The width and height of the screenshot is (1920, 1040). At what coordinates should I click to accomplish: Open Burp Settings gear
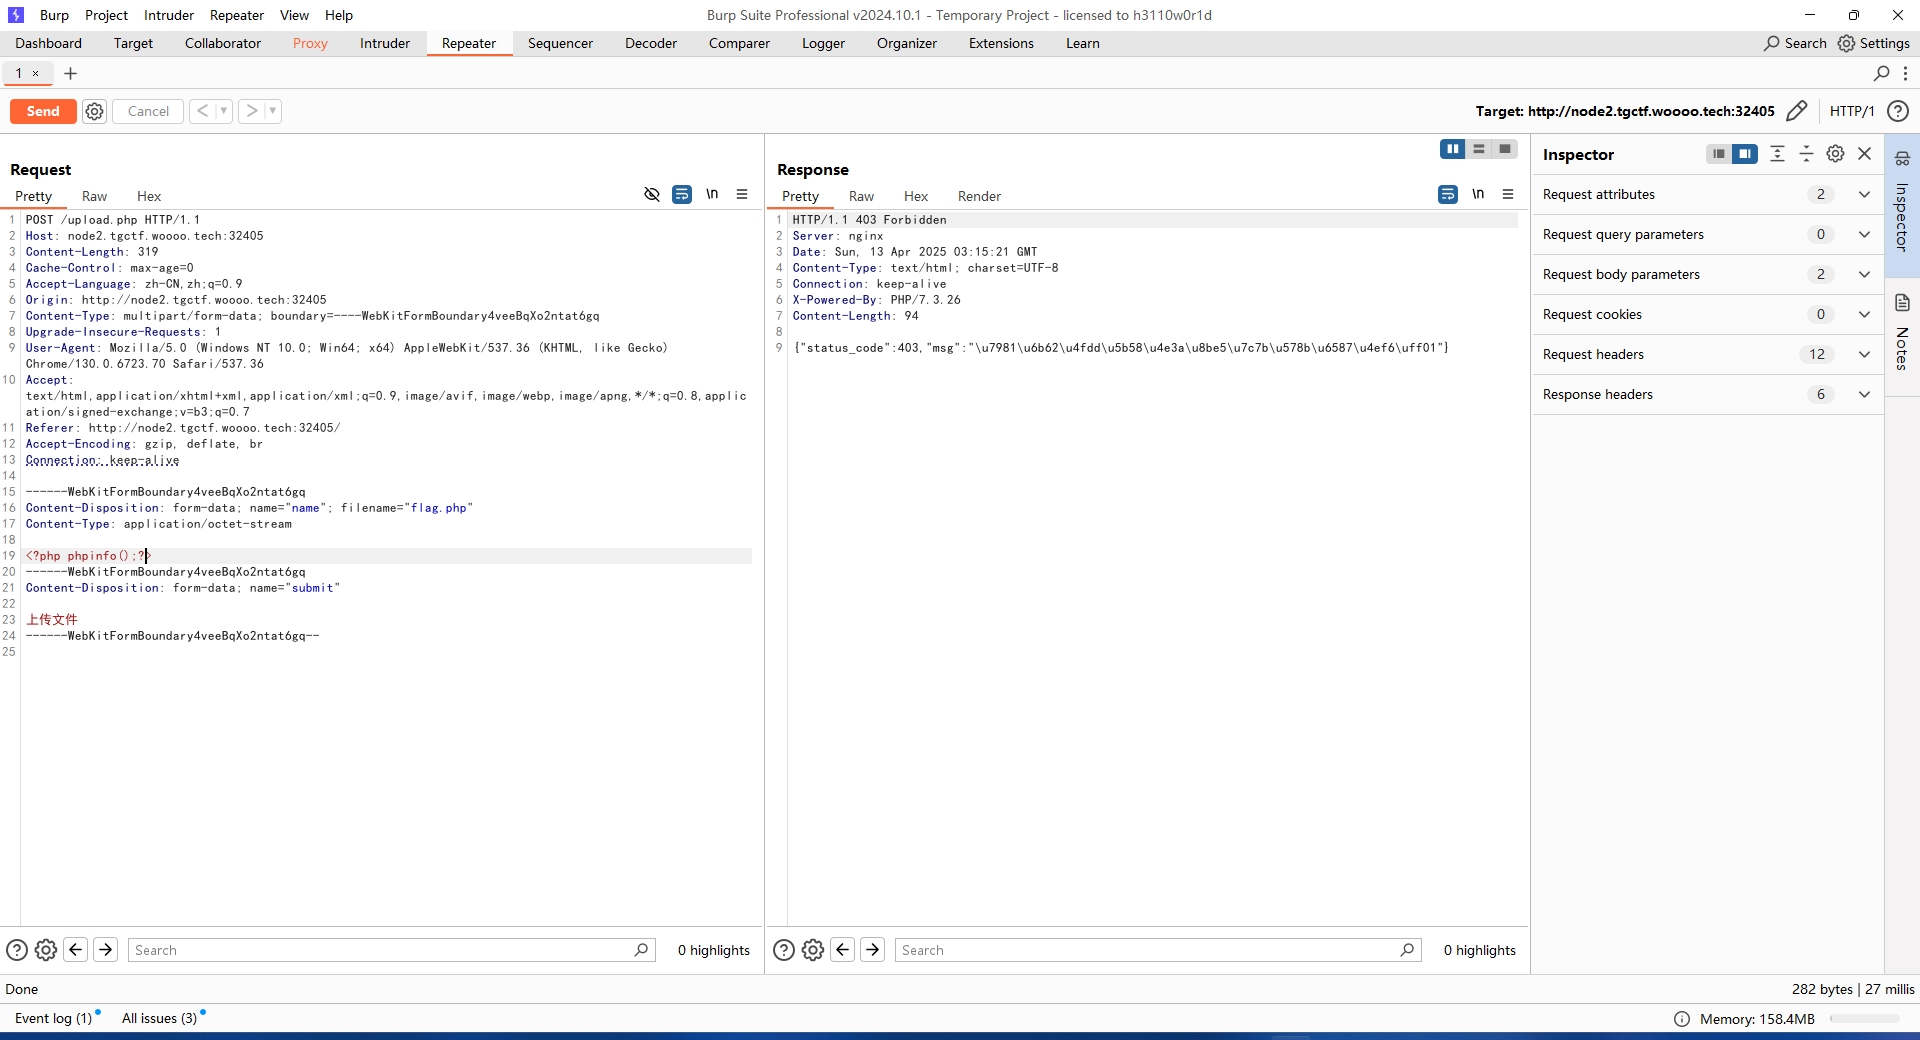(x=1846, y=43)
